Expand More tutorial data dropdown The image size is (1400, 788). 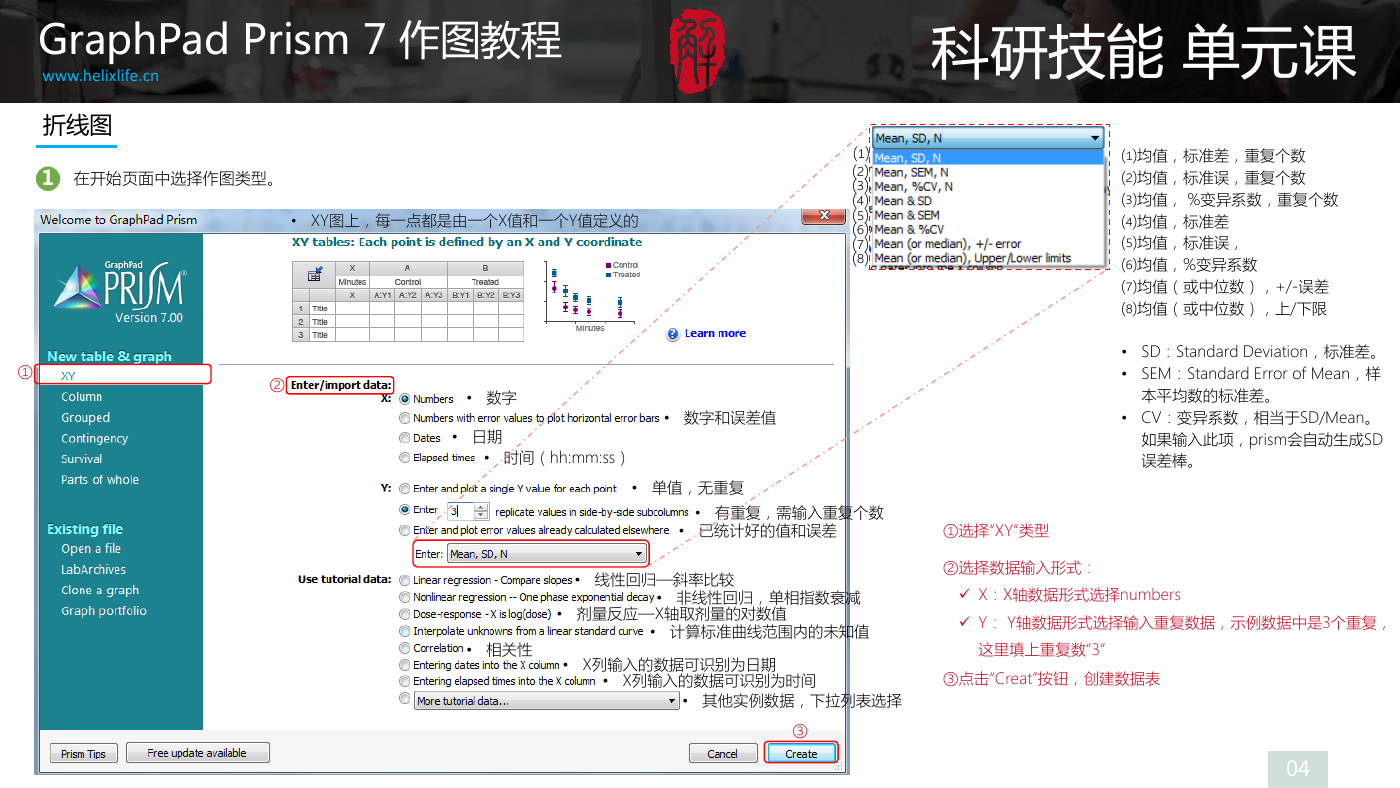(547, 701)
